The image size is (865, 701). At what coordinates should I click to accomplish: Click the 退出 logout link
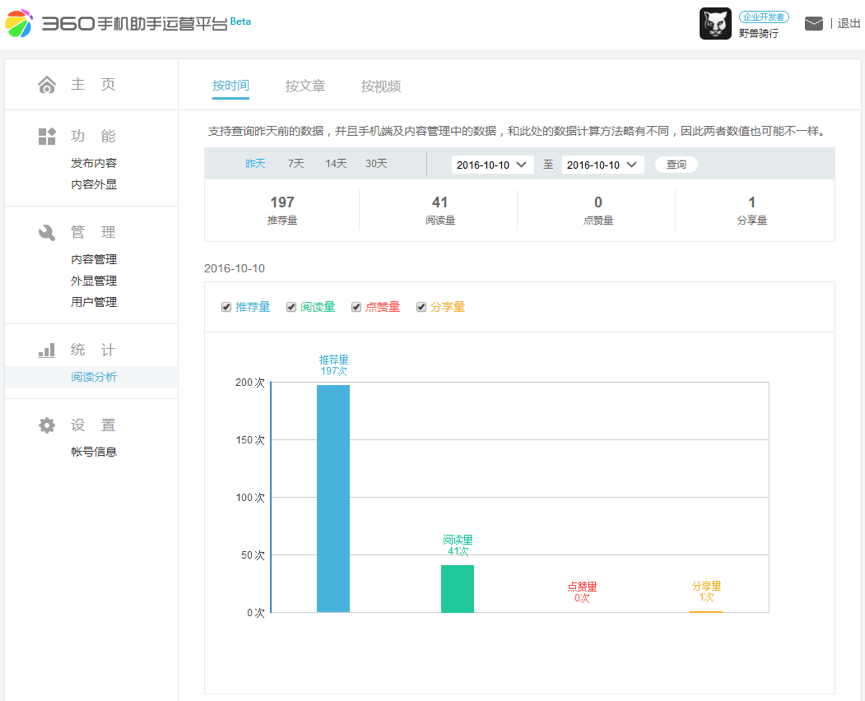point(848,23)
